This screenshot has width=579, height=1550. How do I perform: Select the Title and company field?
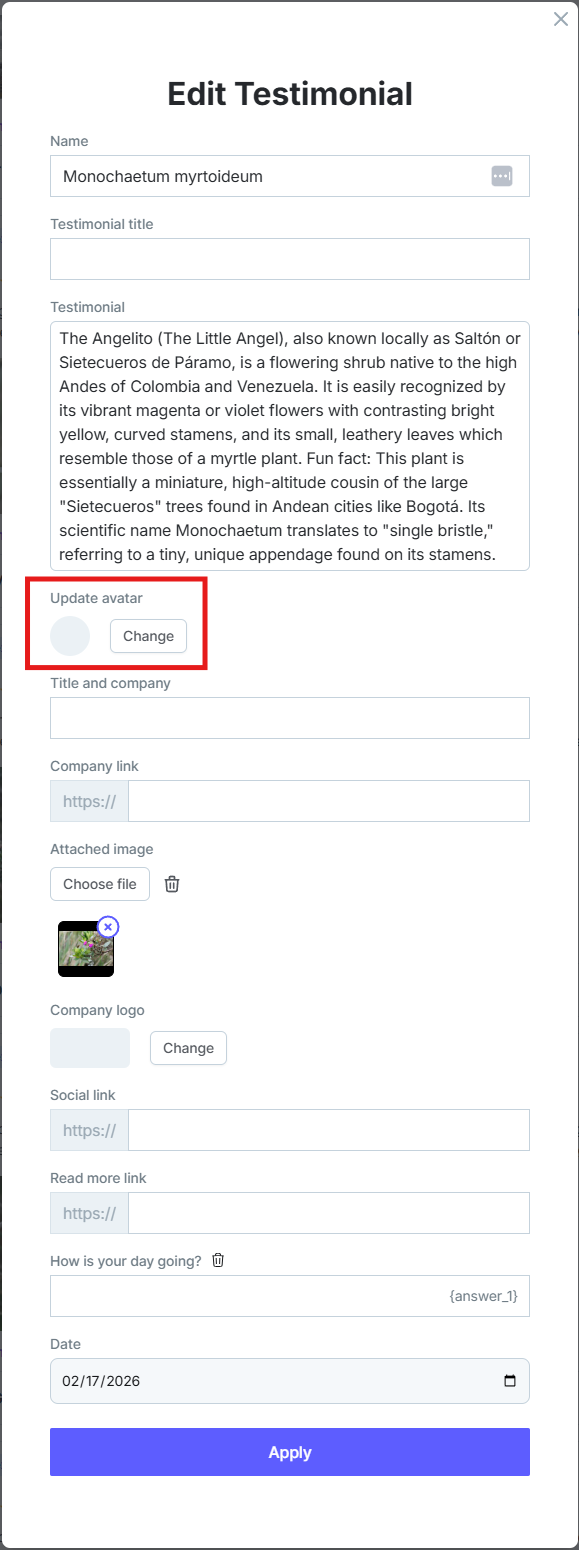pyautogui.click(x=290, y=718)
